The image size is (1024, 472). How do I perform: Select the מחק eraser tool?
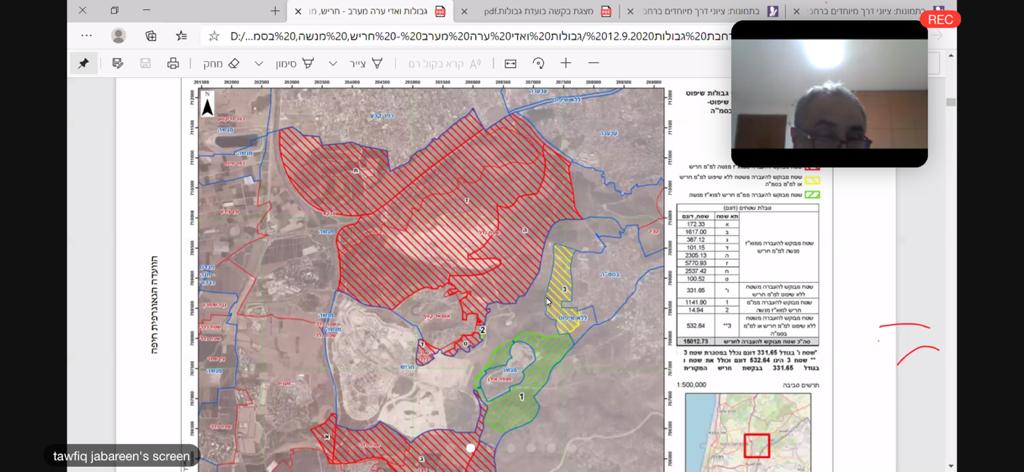[221, 63]
